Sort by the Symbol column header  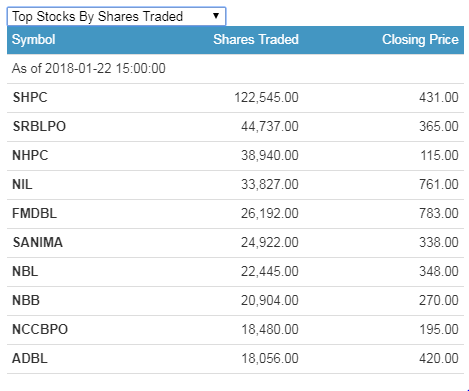[33, 40]
